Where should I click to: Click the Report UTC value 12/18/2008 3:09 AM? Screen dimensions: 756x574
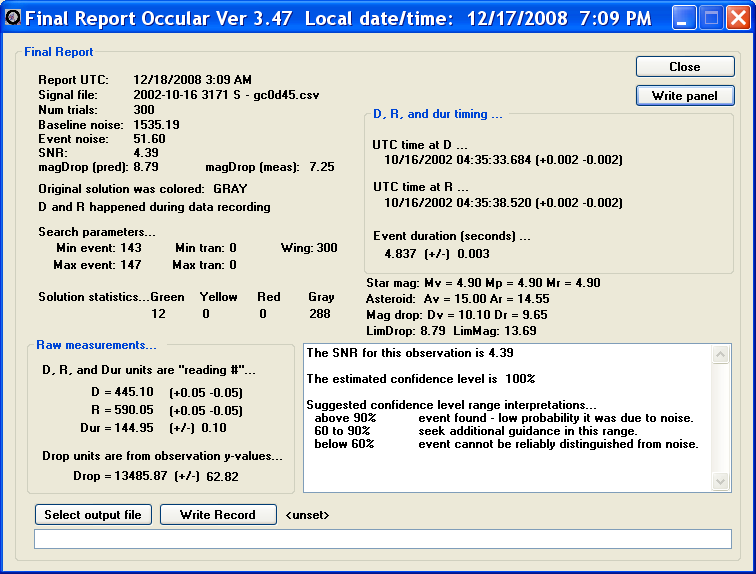pyautogui.click(x=192, y=80)
